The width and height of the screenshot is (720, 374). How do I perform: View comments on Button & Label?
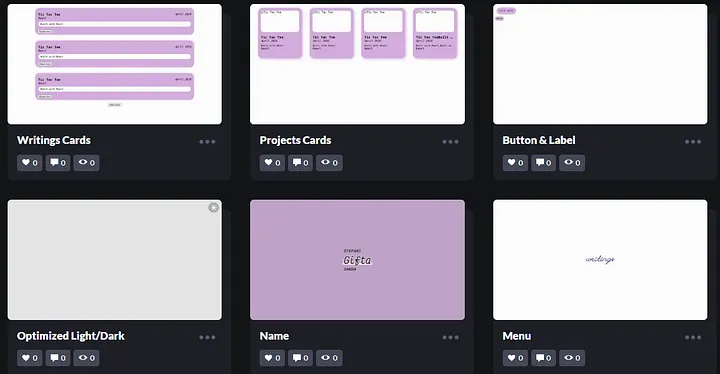pos(543,163)
